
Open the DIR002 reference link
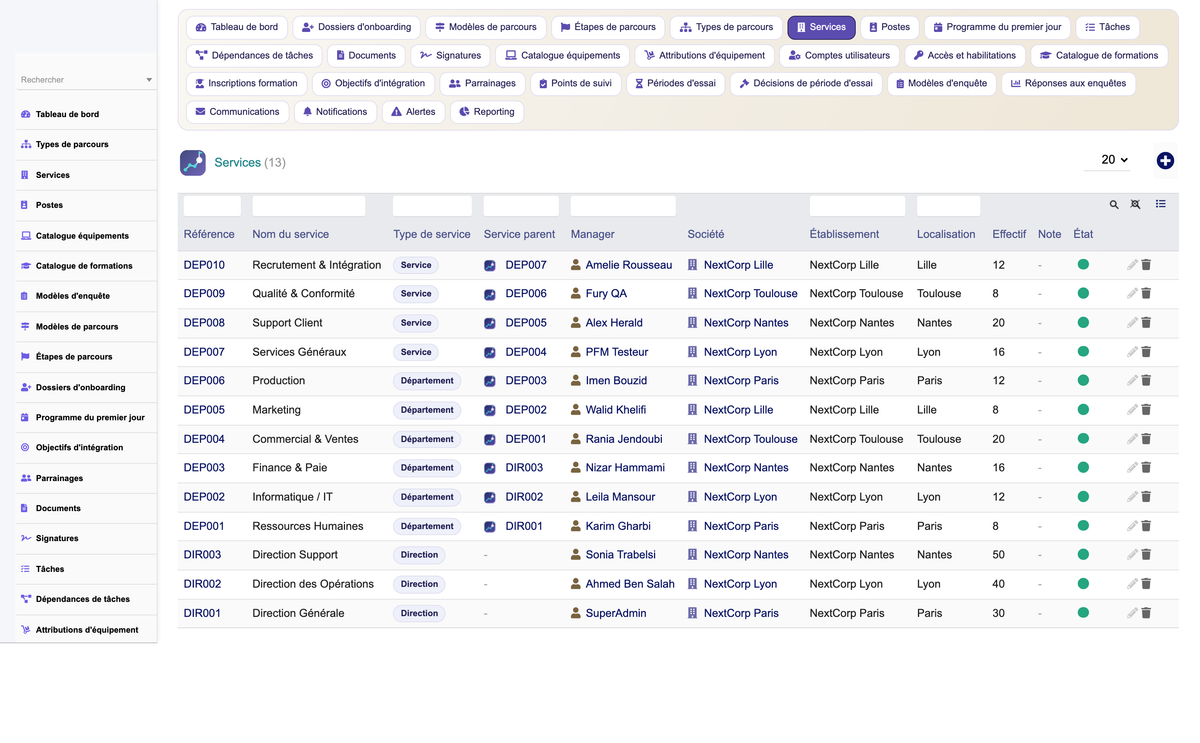click(x=203, y=584)
